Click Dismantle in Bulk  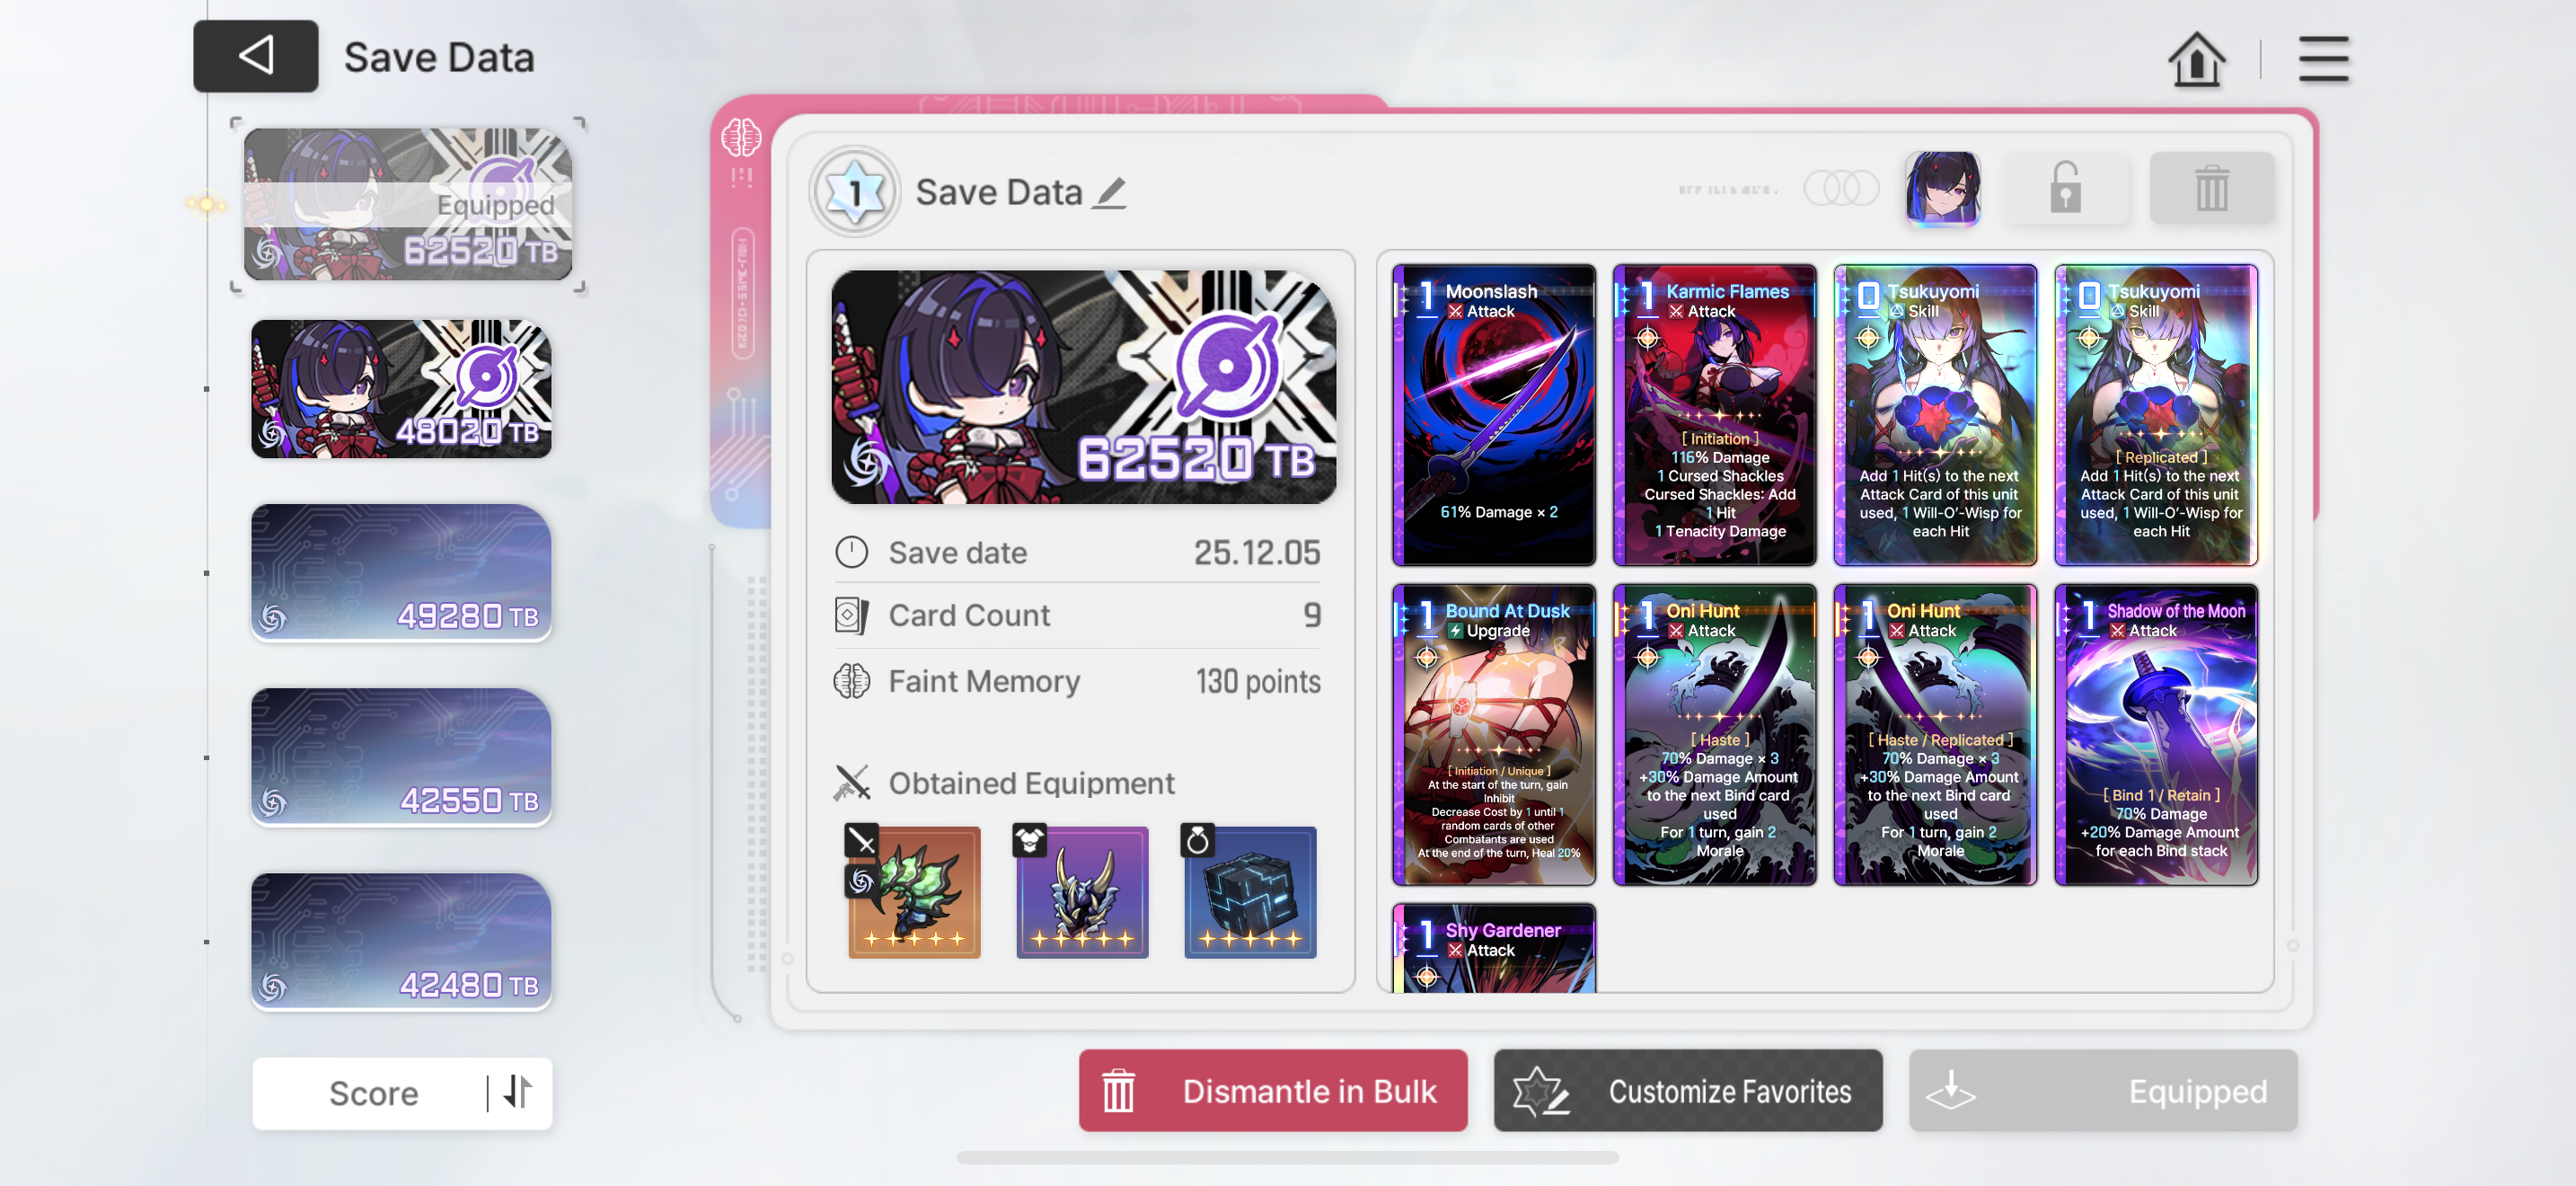point(1272,1090)
